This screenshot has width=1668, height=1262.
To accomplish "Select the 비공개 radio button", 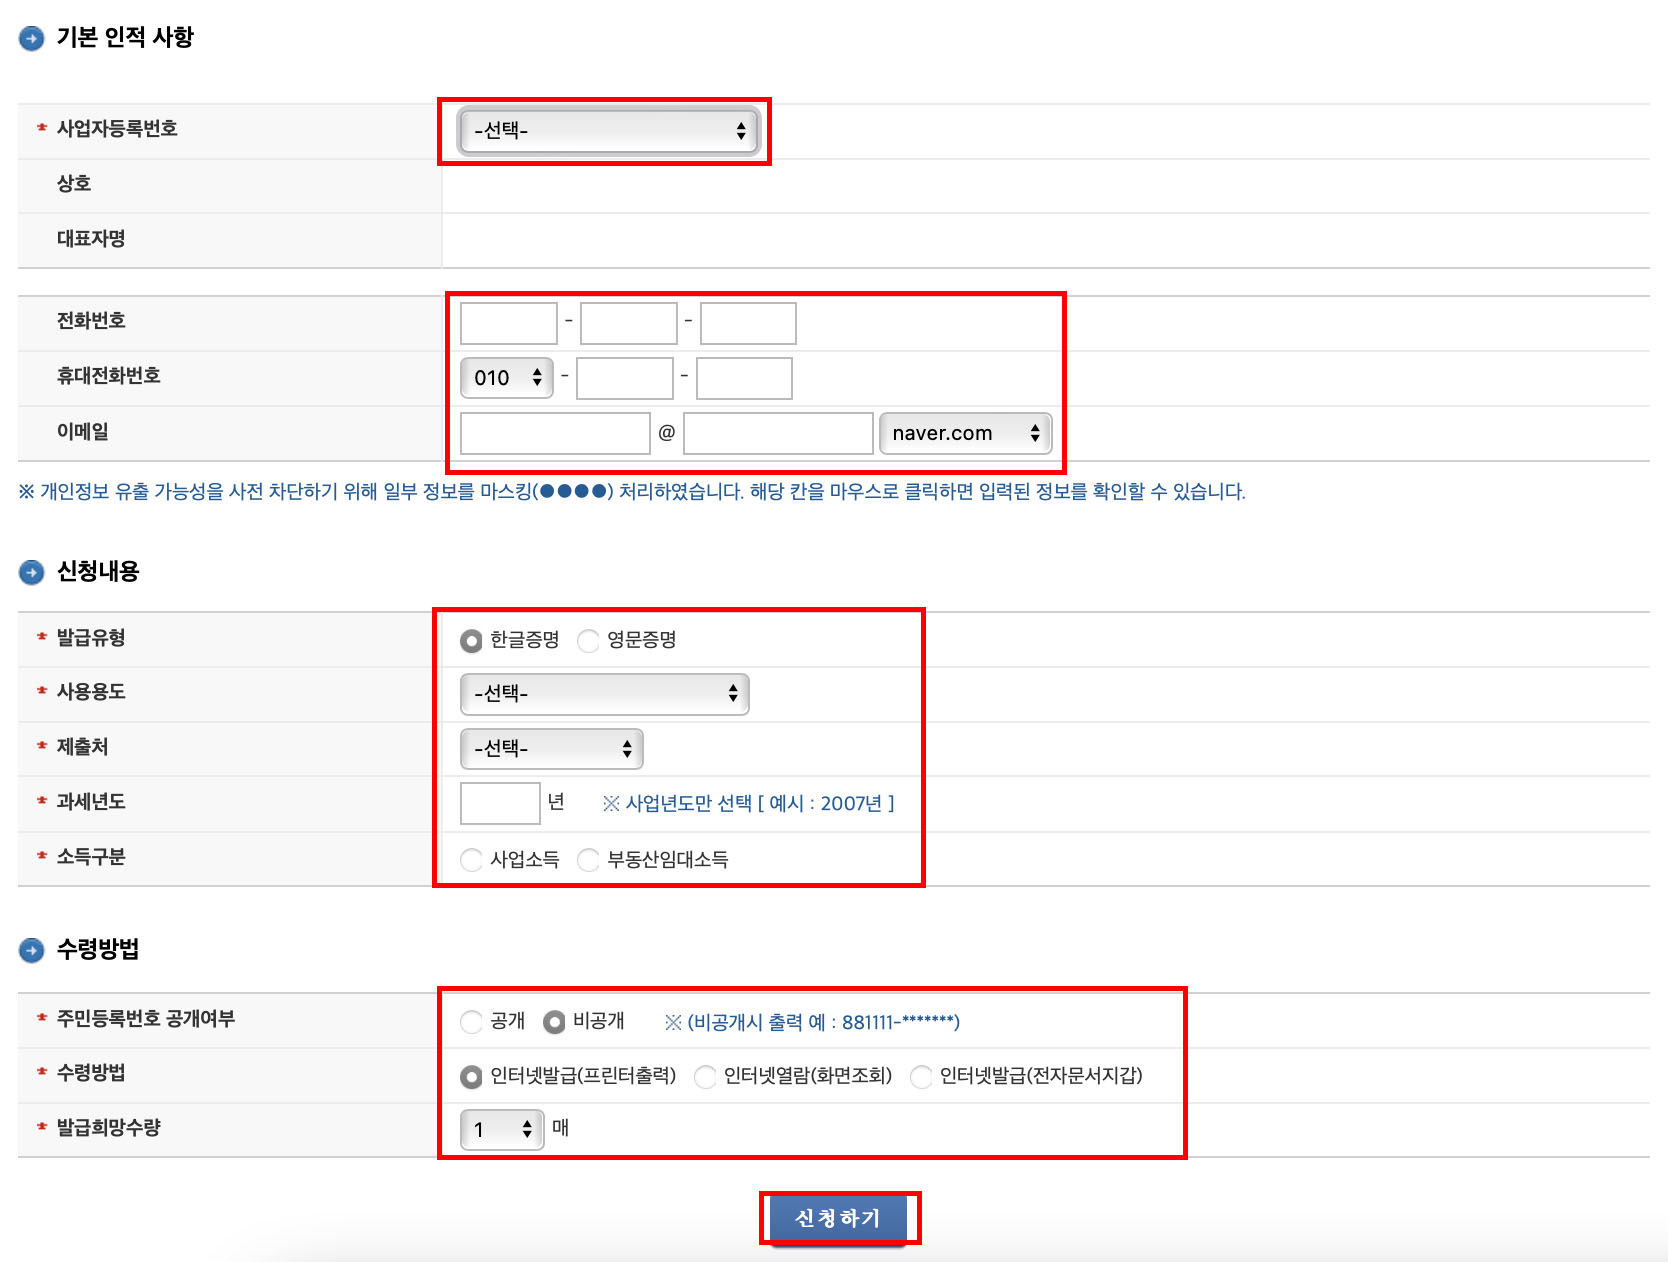I will point(554,1022).
